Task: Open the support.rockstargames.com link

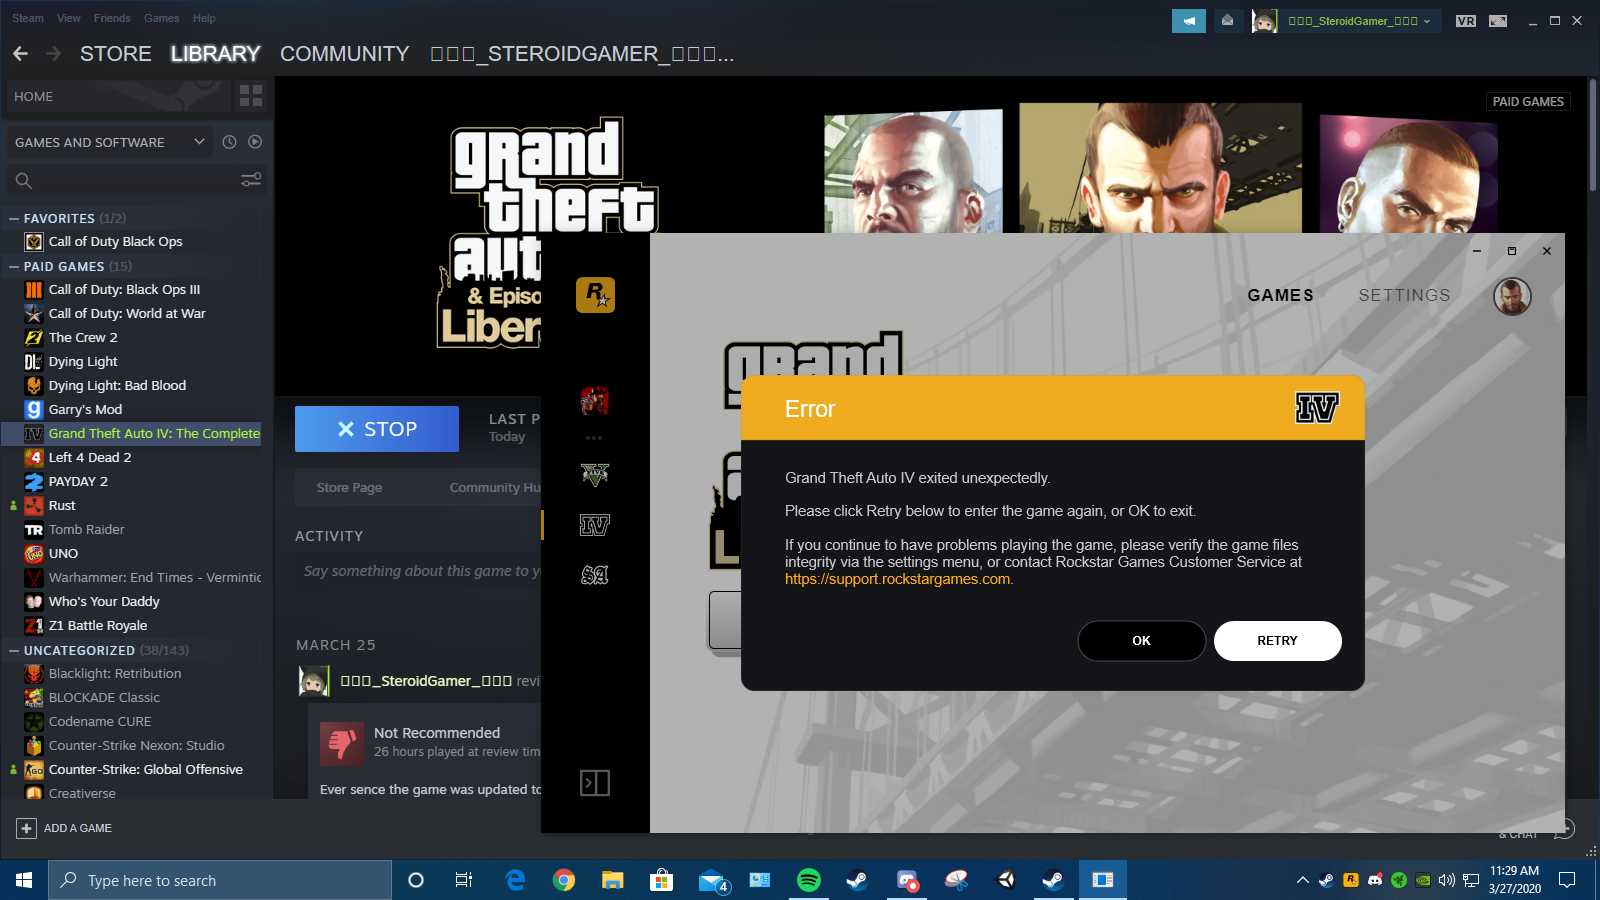Action: coord(897,579)
